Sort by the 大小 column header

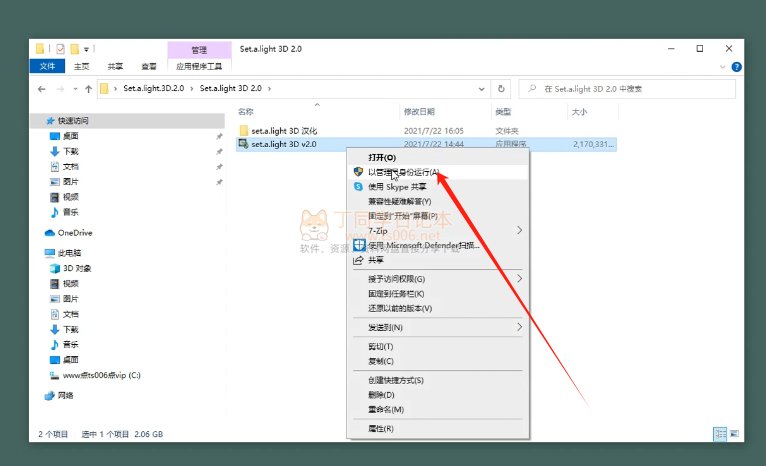click(x=579, y=112)
